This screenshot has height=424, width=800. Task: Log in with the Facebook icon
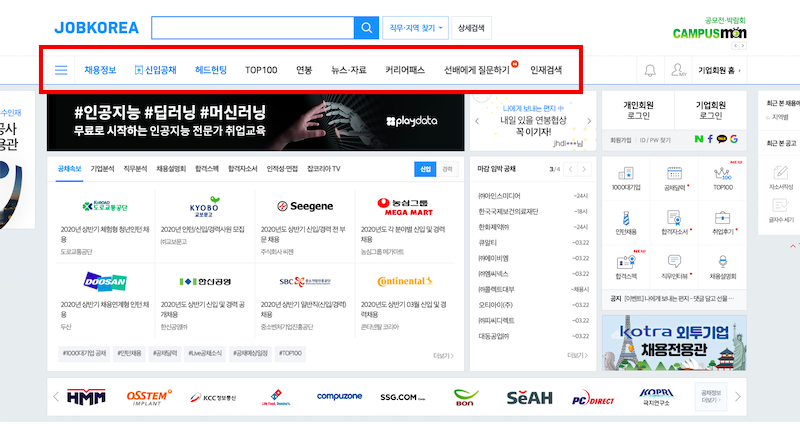pyautogui.click(x=710, y=139)
